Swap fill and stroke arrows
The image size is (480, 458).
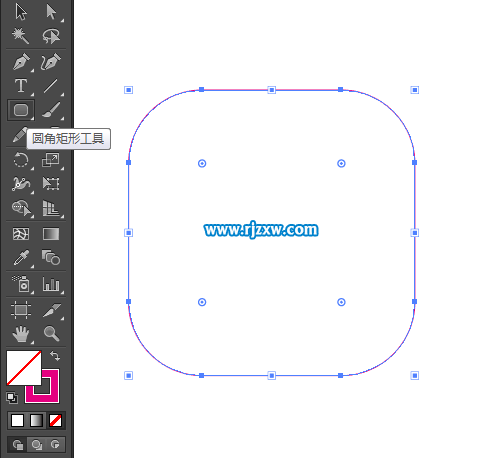[x=55, y=356]
